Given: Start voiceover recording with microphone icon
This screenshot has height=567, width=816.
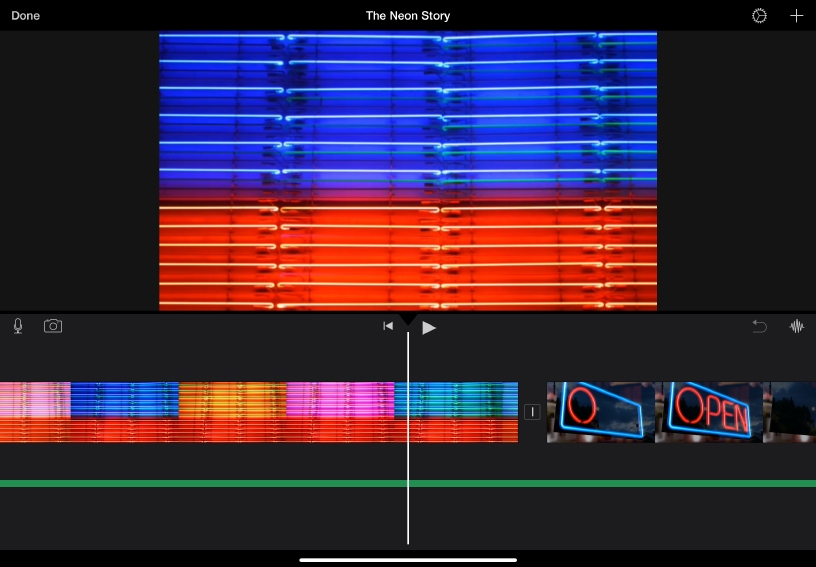Looking at the screenshot, I should (18, 326).
